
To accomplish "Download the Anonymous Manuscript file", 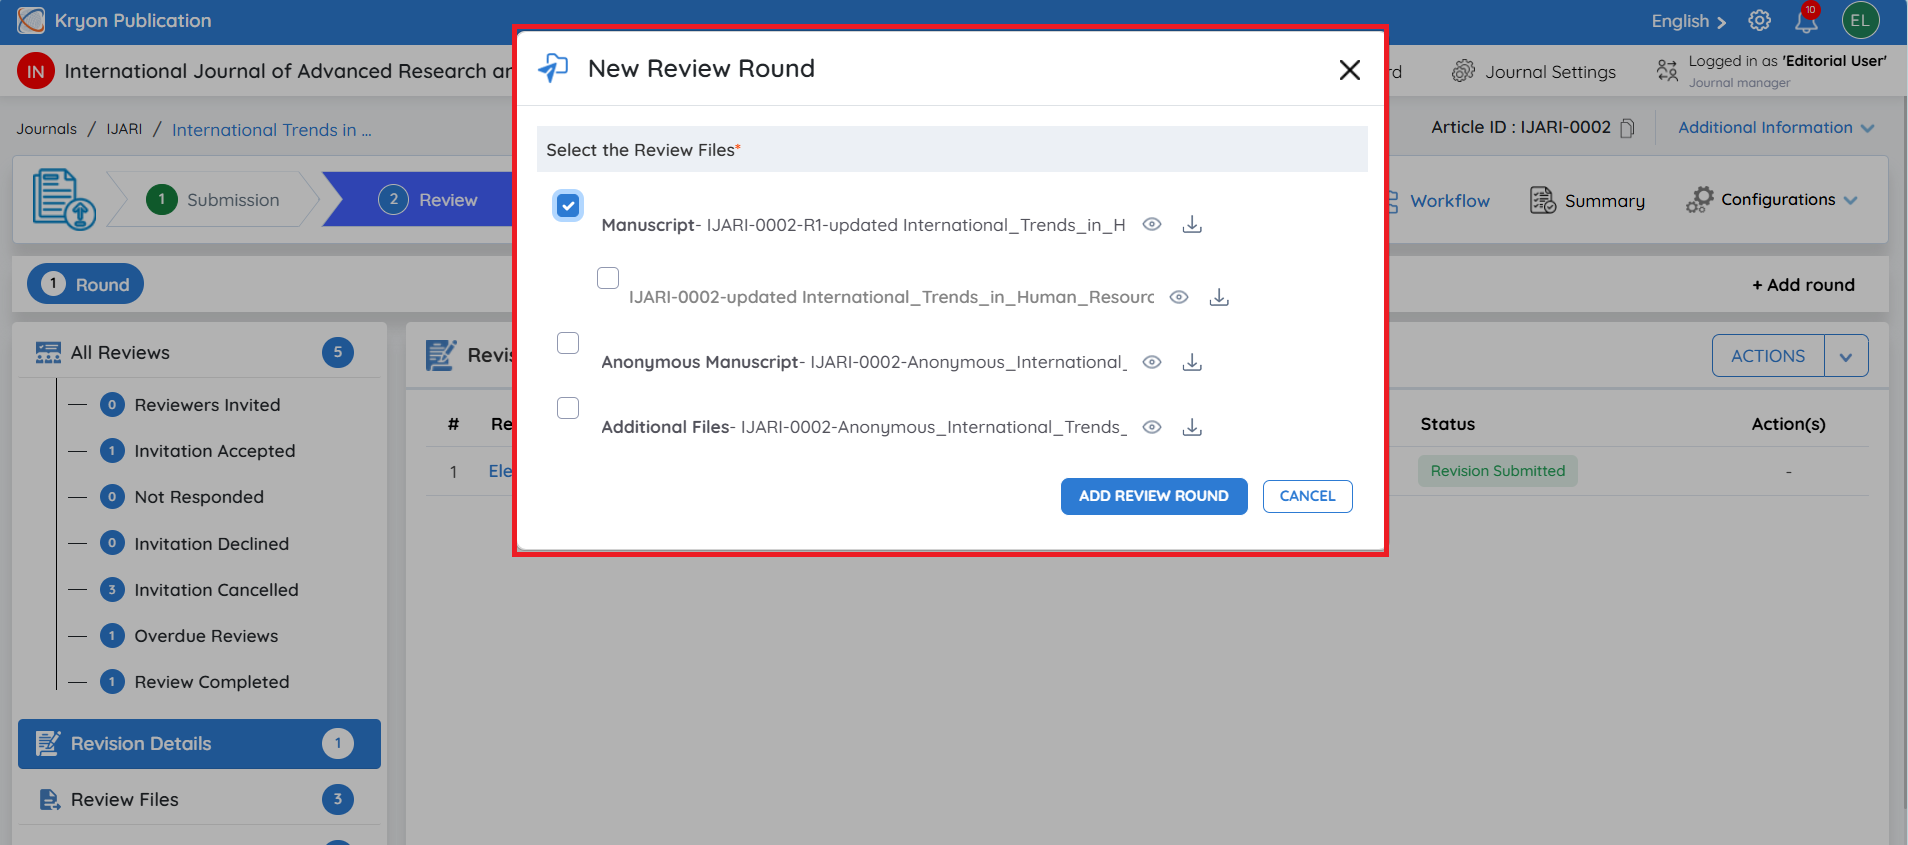I will click(x=1192, y=362).
